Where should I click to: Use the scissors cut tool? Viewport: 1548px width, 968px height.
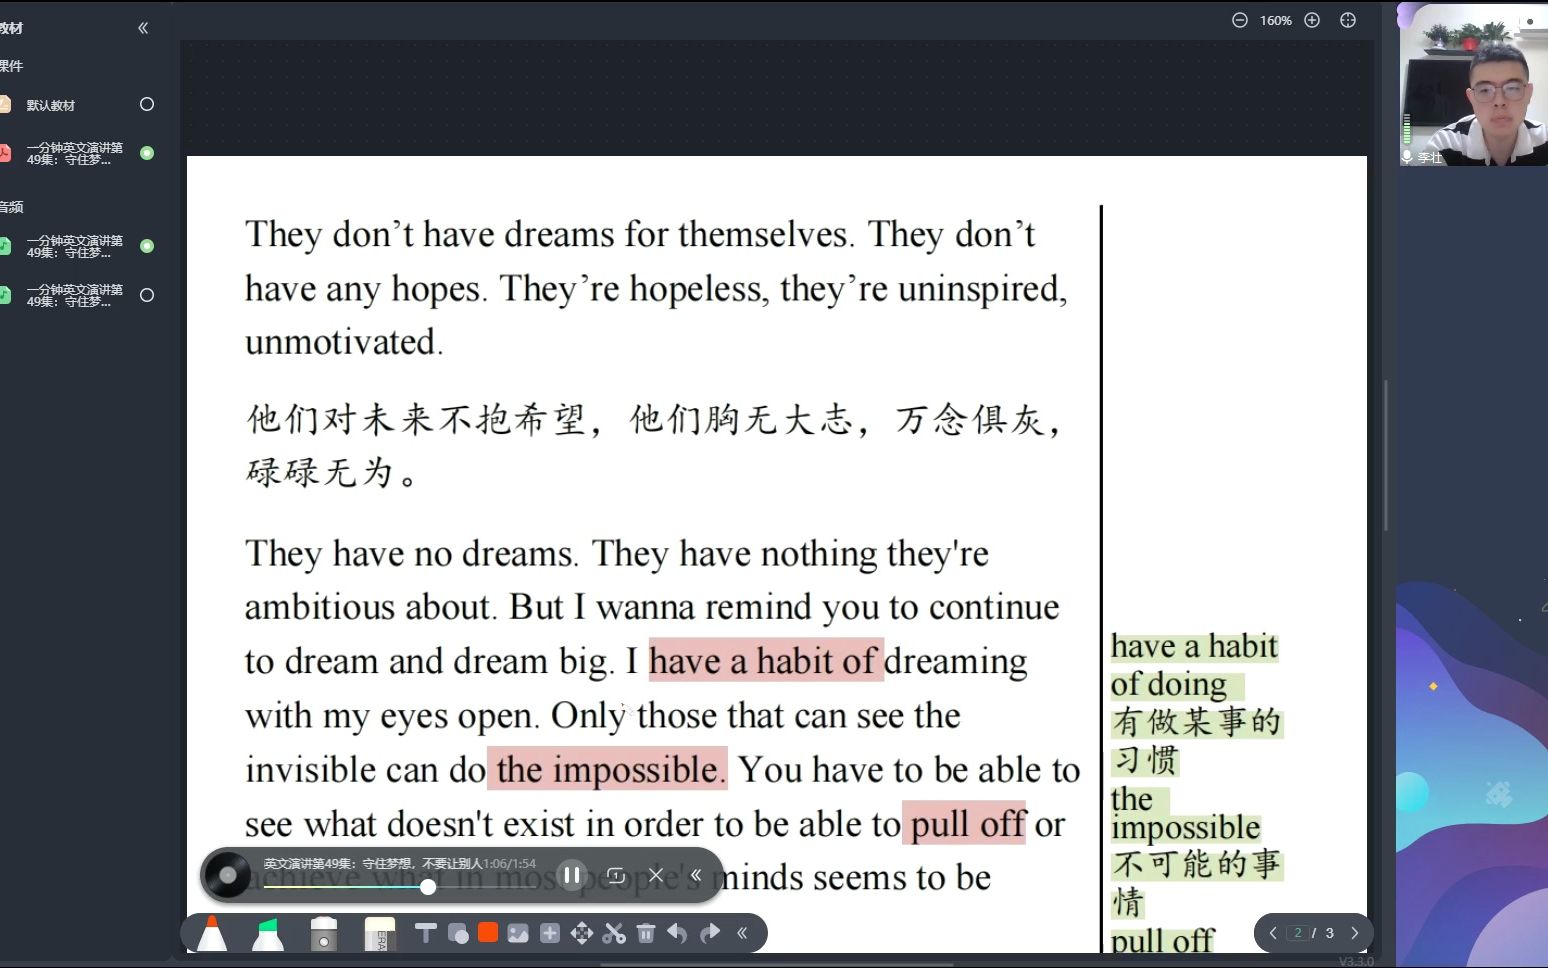coord(614,933)
